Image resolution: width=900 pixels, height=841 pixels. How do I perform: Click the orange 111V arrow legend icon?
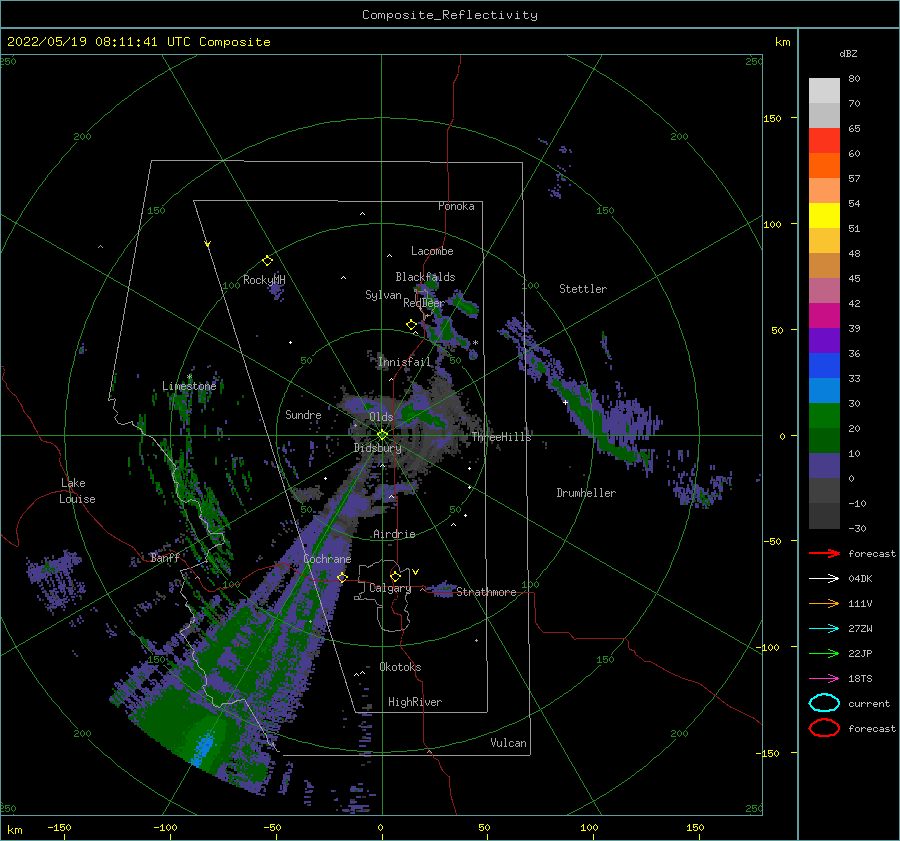pyautogui.click(x=824, y=603)
